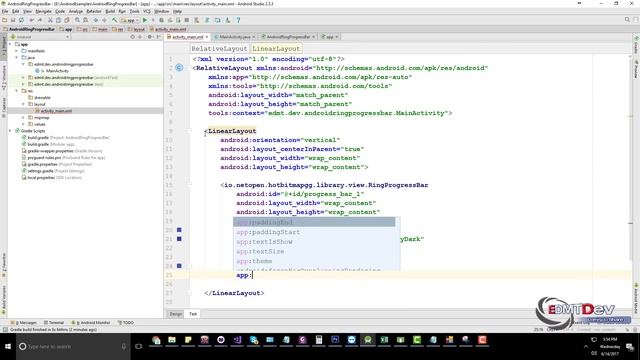Open the Build menu
Viewport: 640px width, 360px height.
[110, 11]
